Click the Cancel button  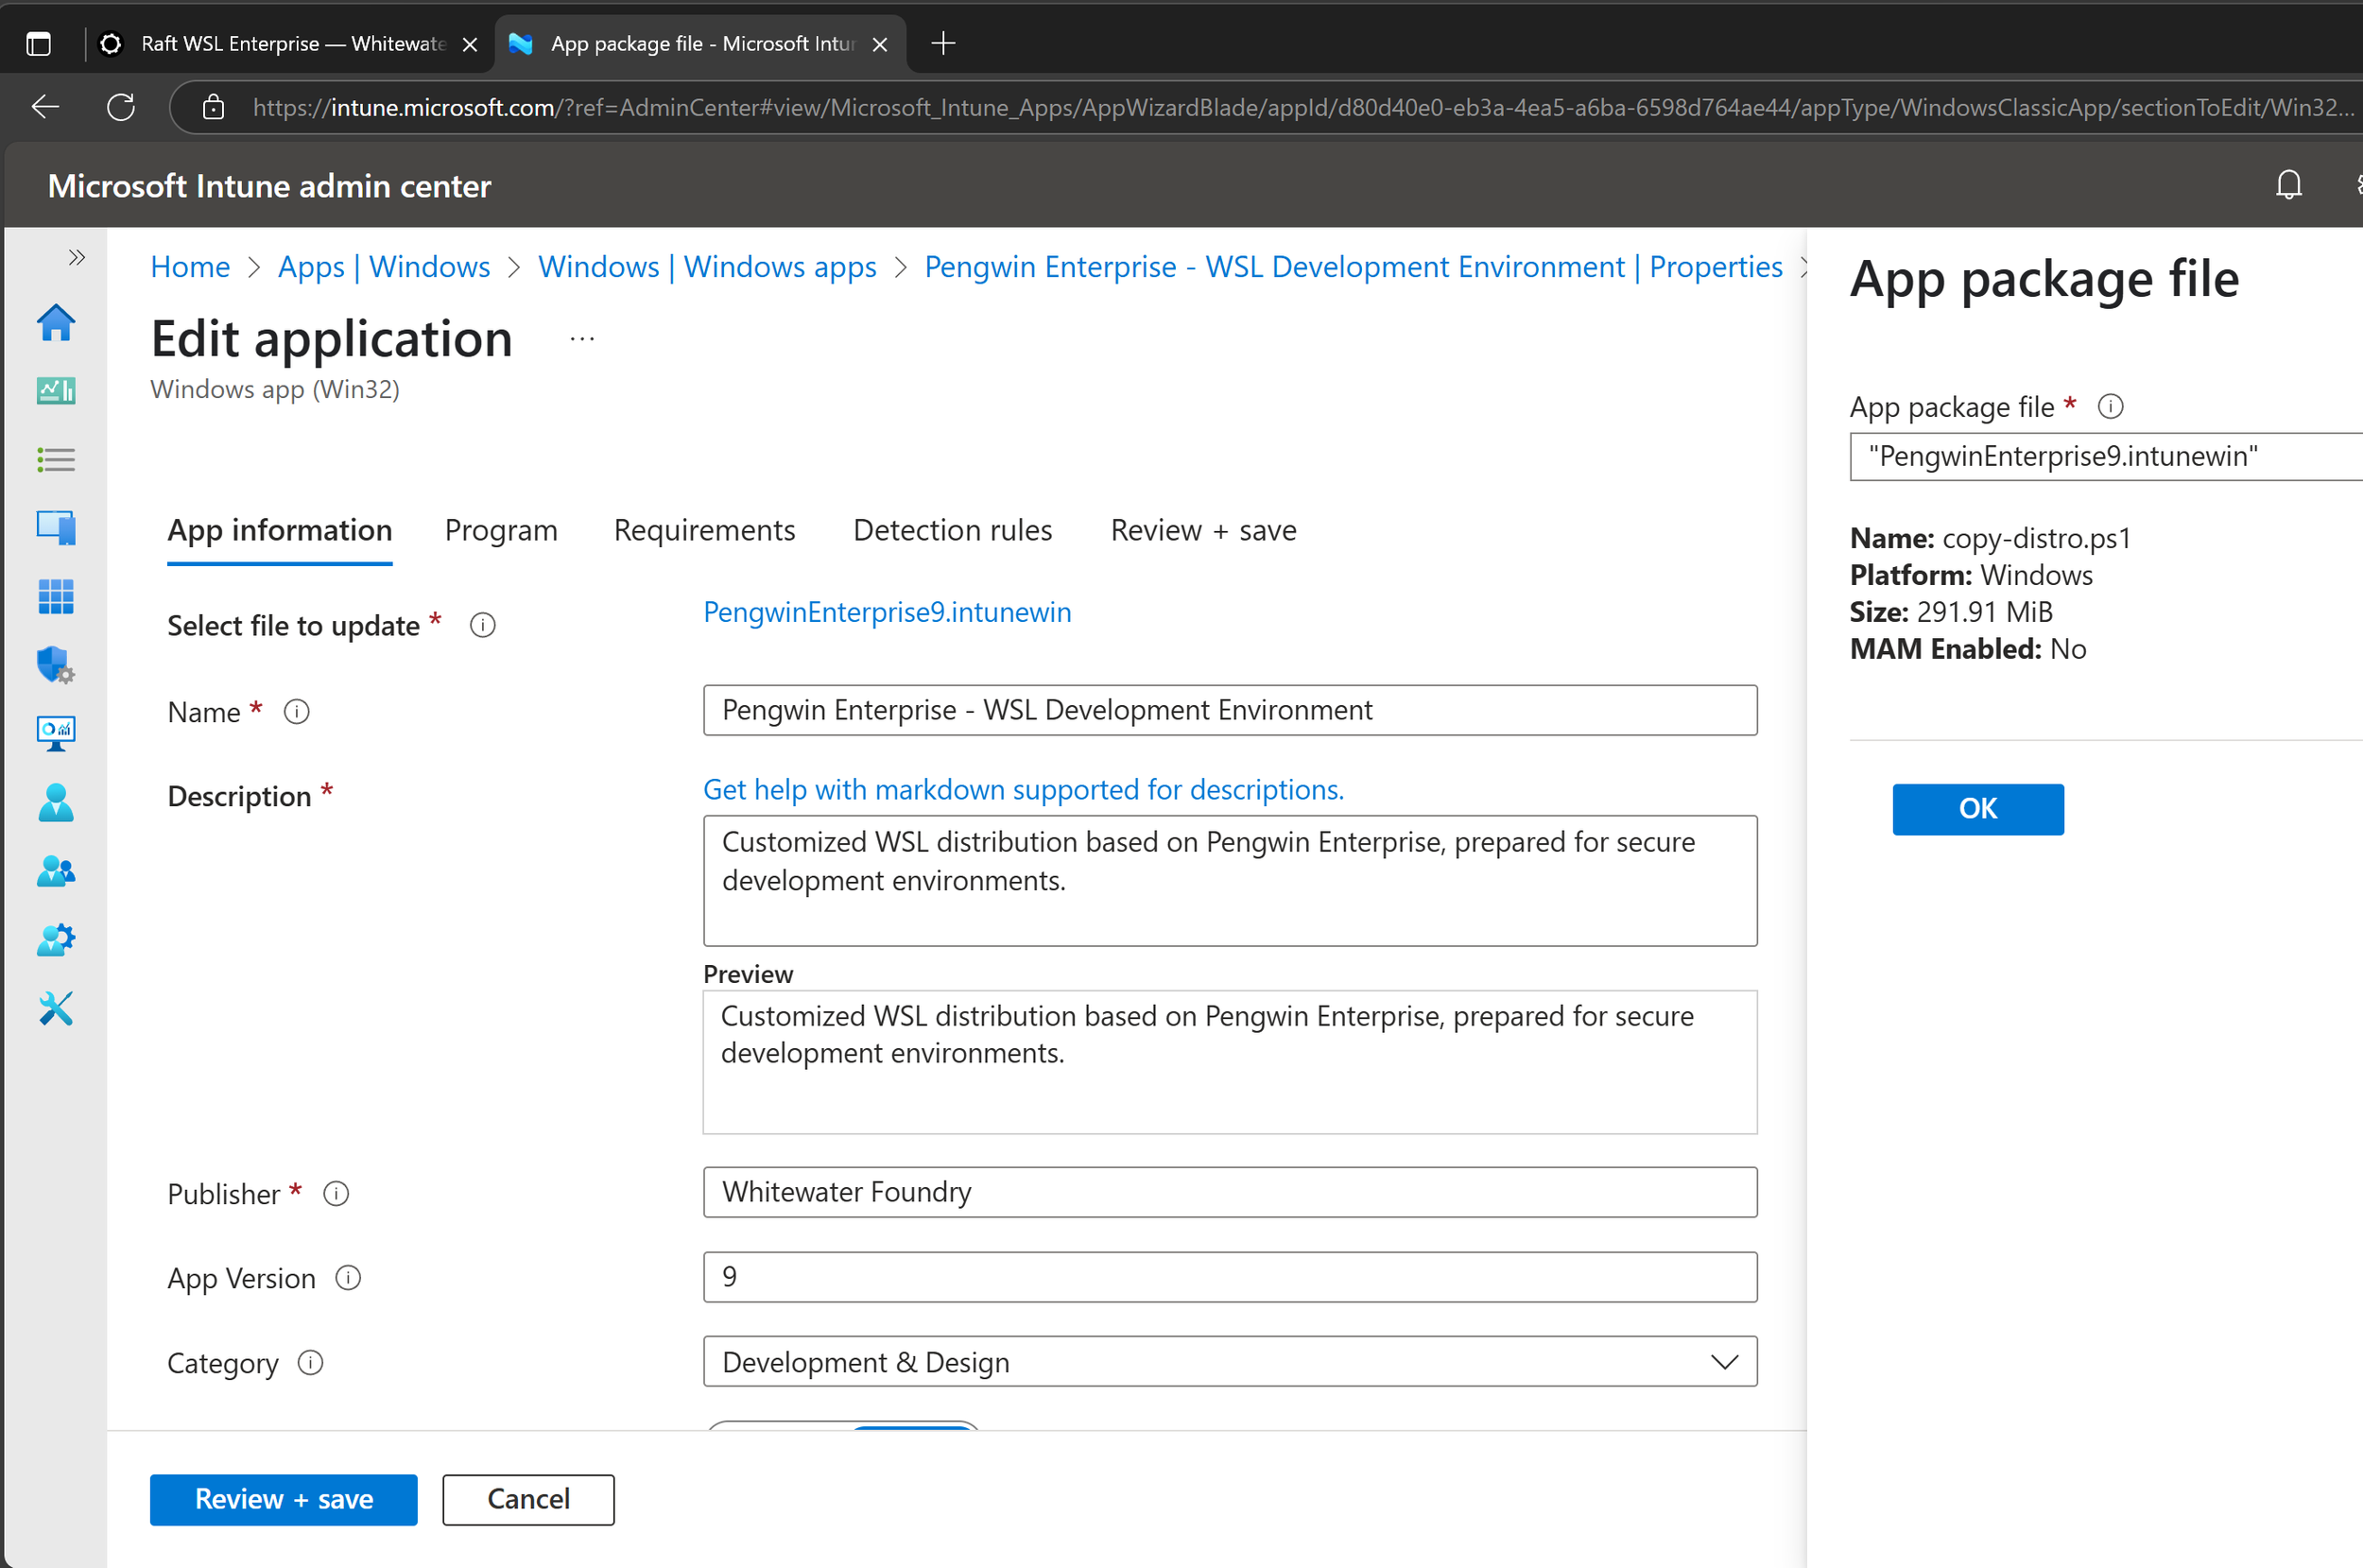pyautogui.click(x=528, y=1499)
